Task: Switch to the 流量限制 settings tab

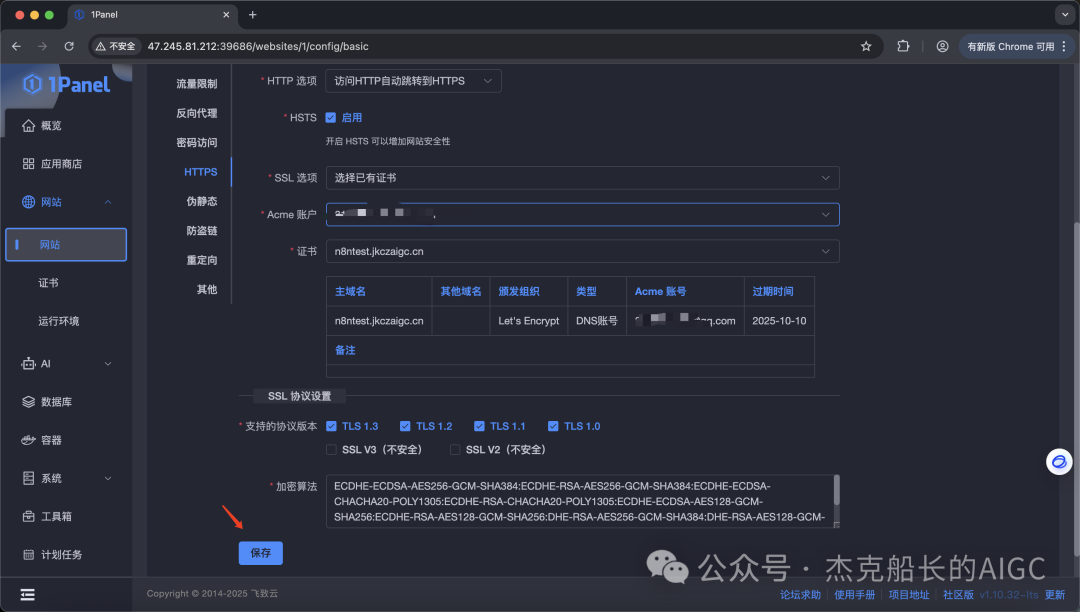Action: click(x=196, y=83)
